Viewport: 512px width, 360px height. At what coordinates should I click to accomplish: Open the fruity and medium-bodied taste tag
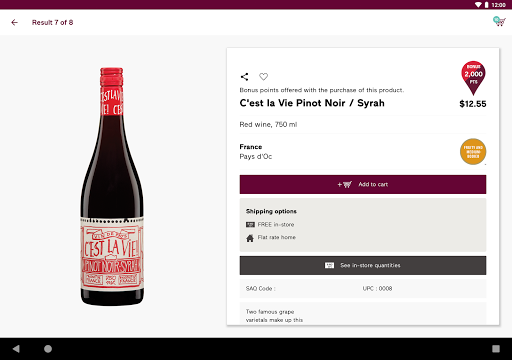473,152
